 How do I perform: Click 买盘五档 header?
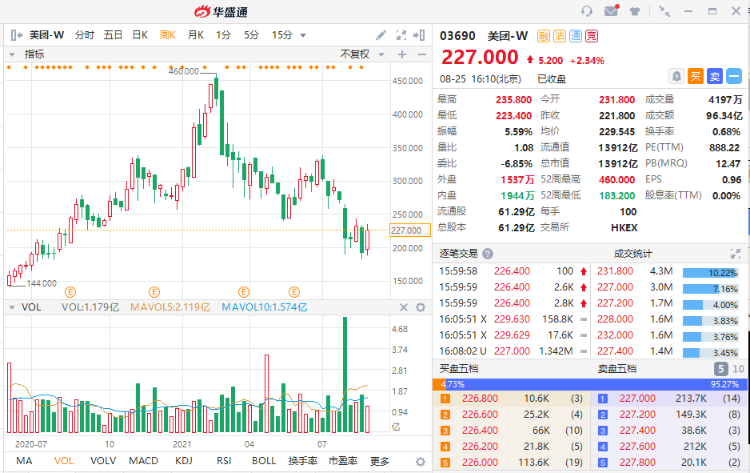click(459, 369)
